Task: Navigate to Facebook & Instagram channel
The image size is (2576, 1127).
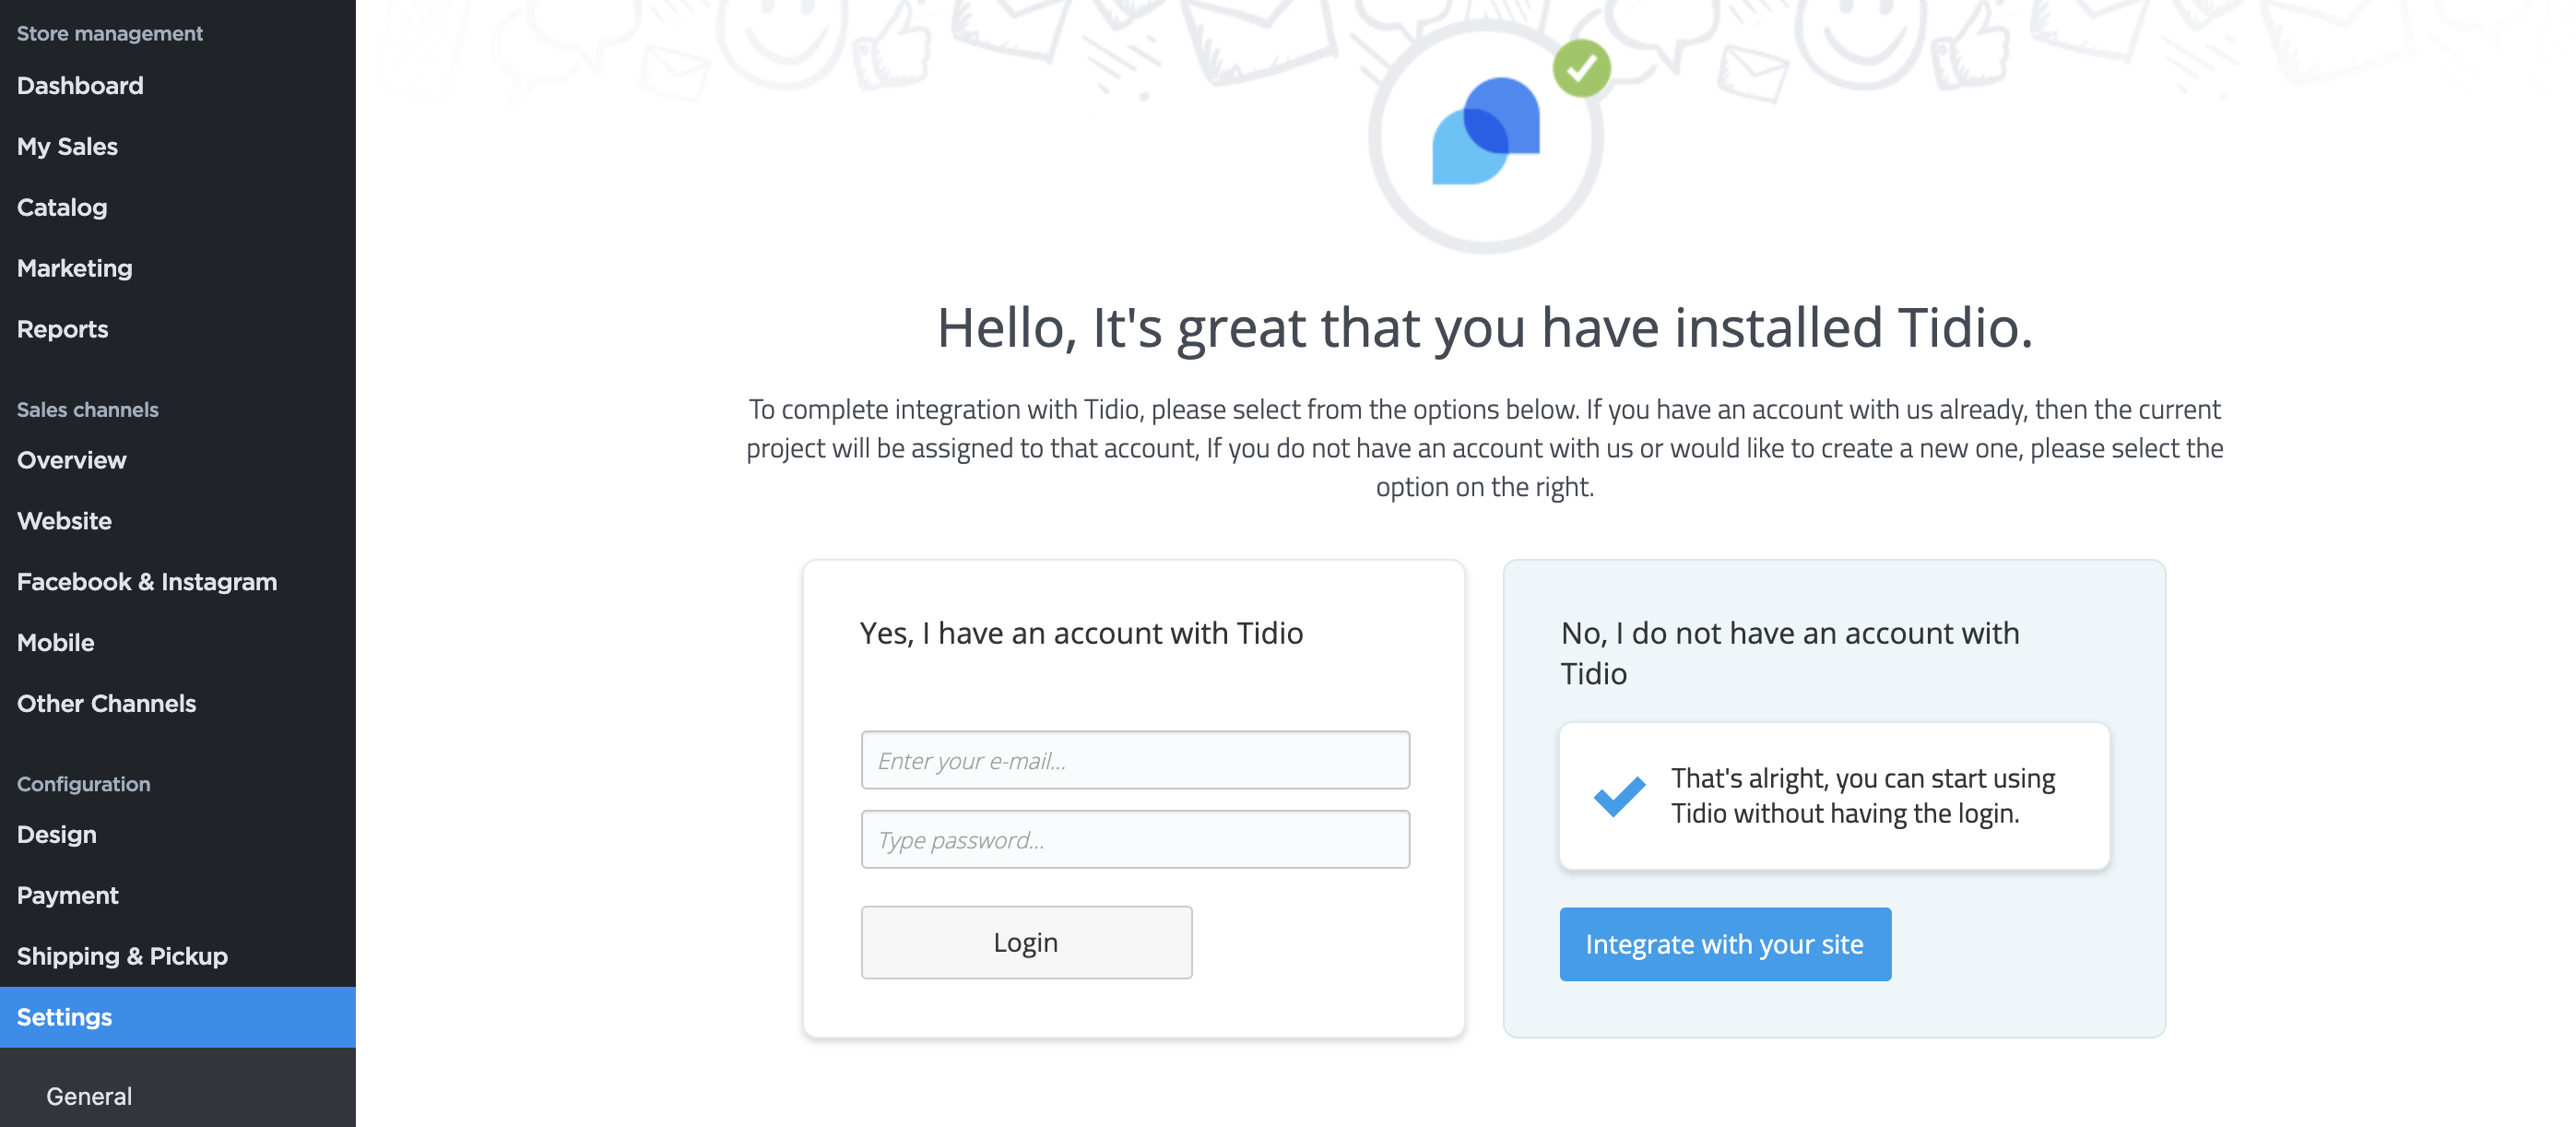Action: pyautogui.click(x=146, y=581)
